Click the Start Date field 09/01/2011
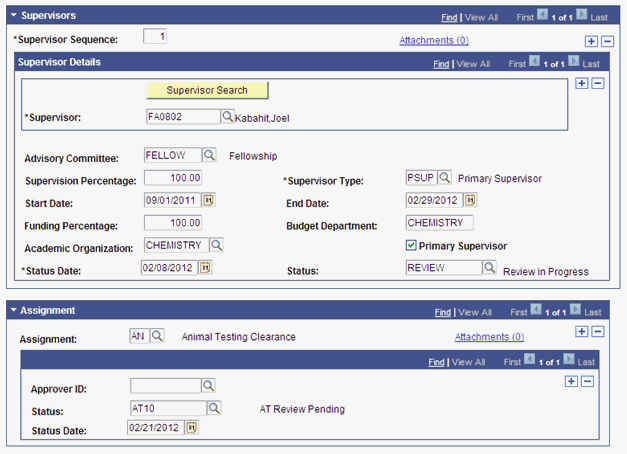Viewport: 627px width, 454px height. tap(172, 200)
